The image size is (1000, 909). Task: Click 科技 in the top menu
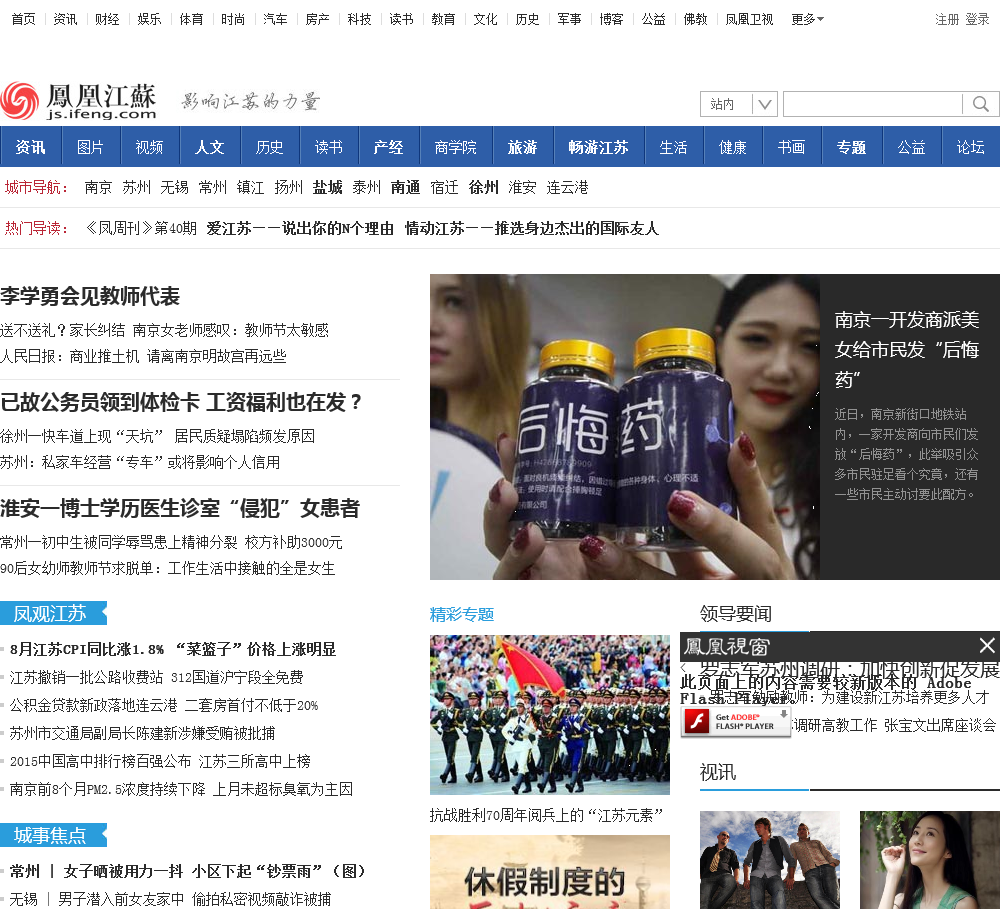tap(359, 19)
